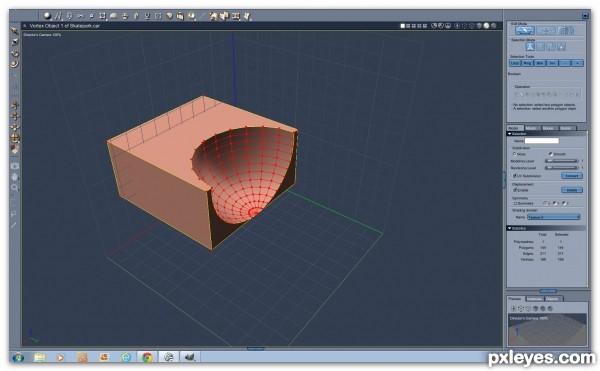Click arrow beside Vertex Object 1 title

pyautogui.click(x=25, y=26)
